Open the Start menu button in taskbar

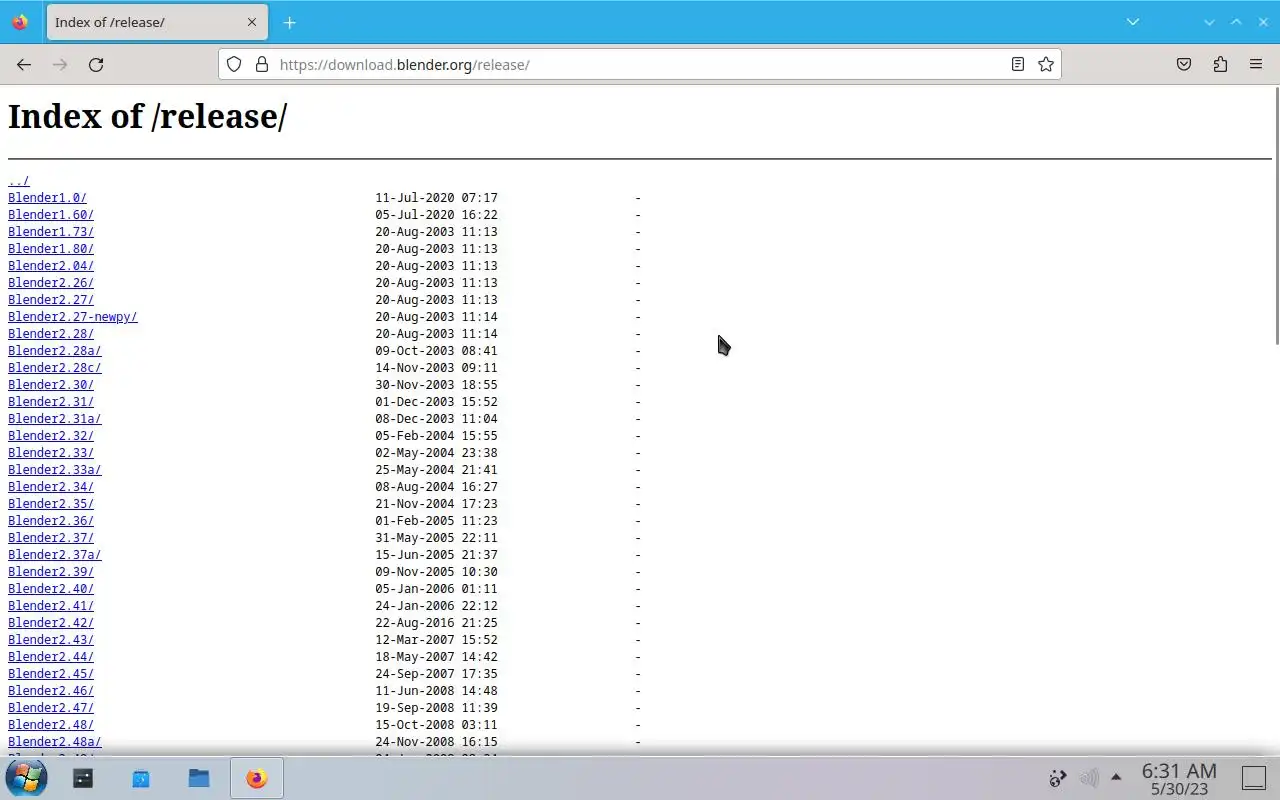click(26, 777)
